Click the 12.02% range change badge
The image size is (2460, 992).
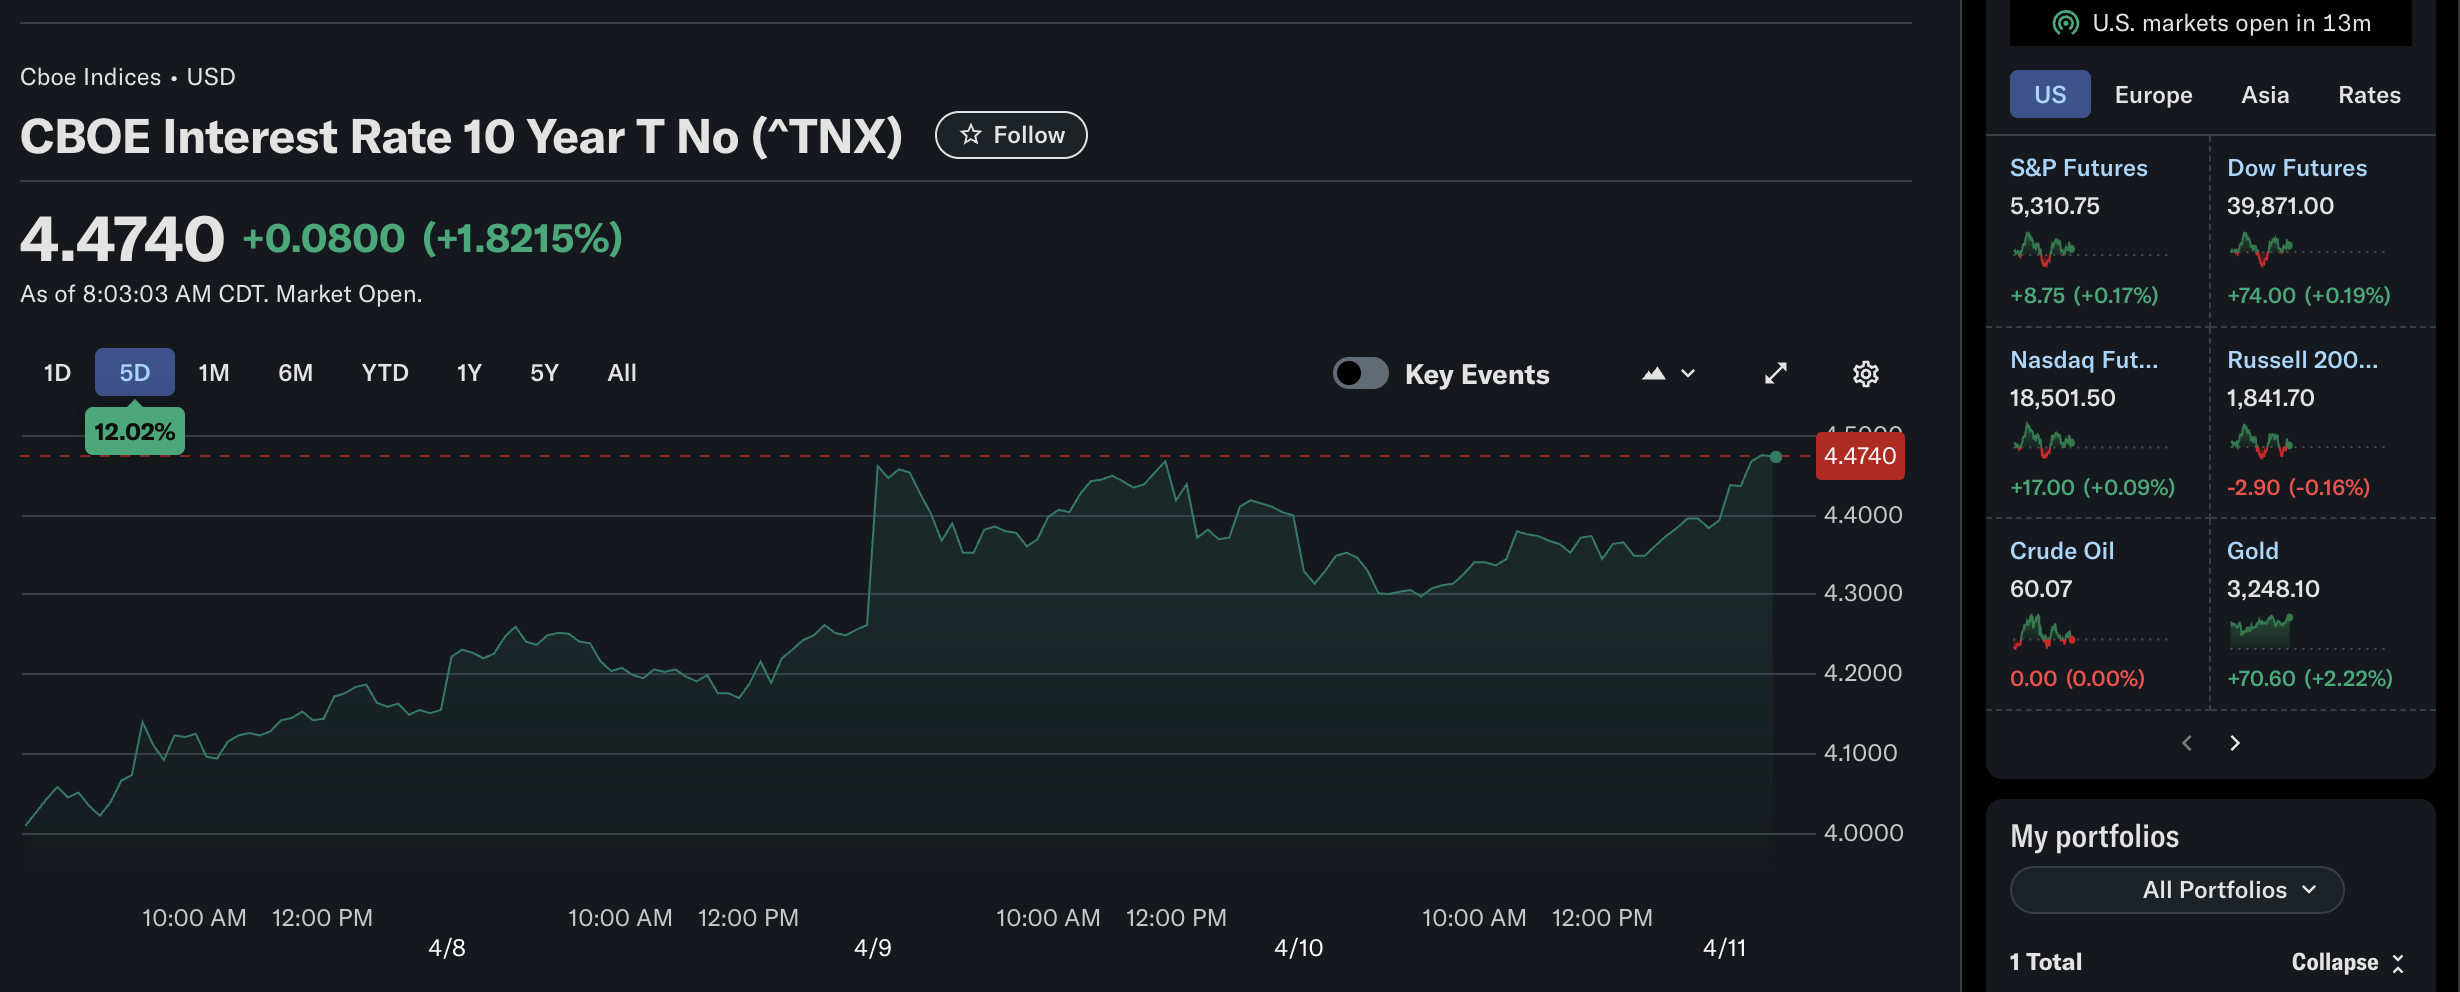pos(135,432)
